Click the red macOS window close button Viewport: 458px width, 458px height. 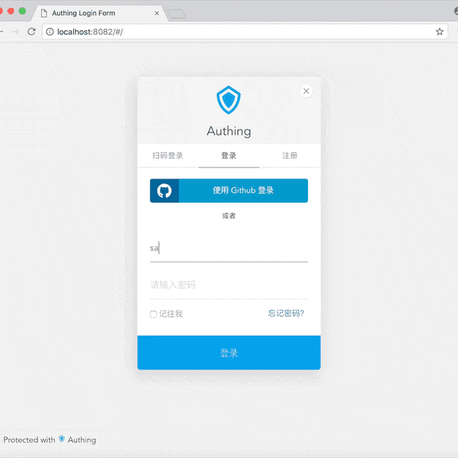(1, 11)
